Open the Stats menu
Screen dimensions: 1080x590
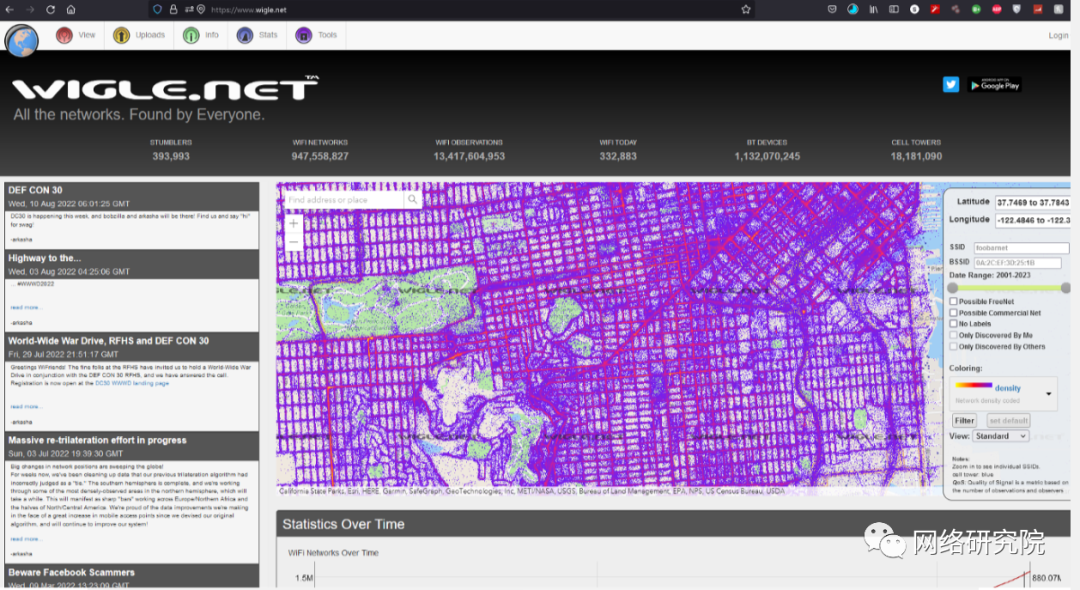tap(258, 35)
